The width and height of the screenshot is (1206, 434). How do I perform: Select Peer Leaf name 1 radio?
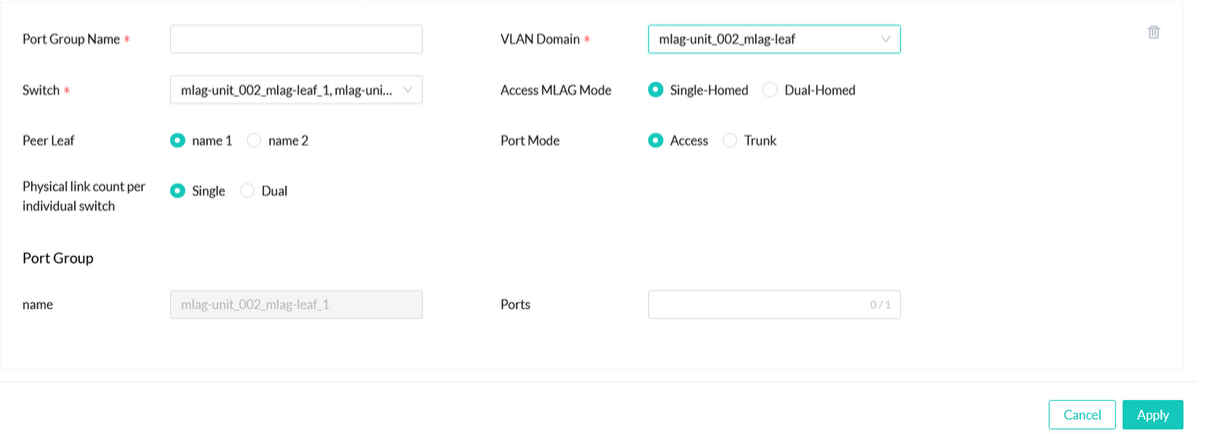click(178, 141)
